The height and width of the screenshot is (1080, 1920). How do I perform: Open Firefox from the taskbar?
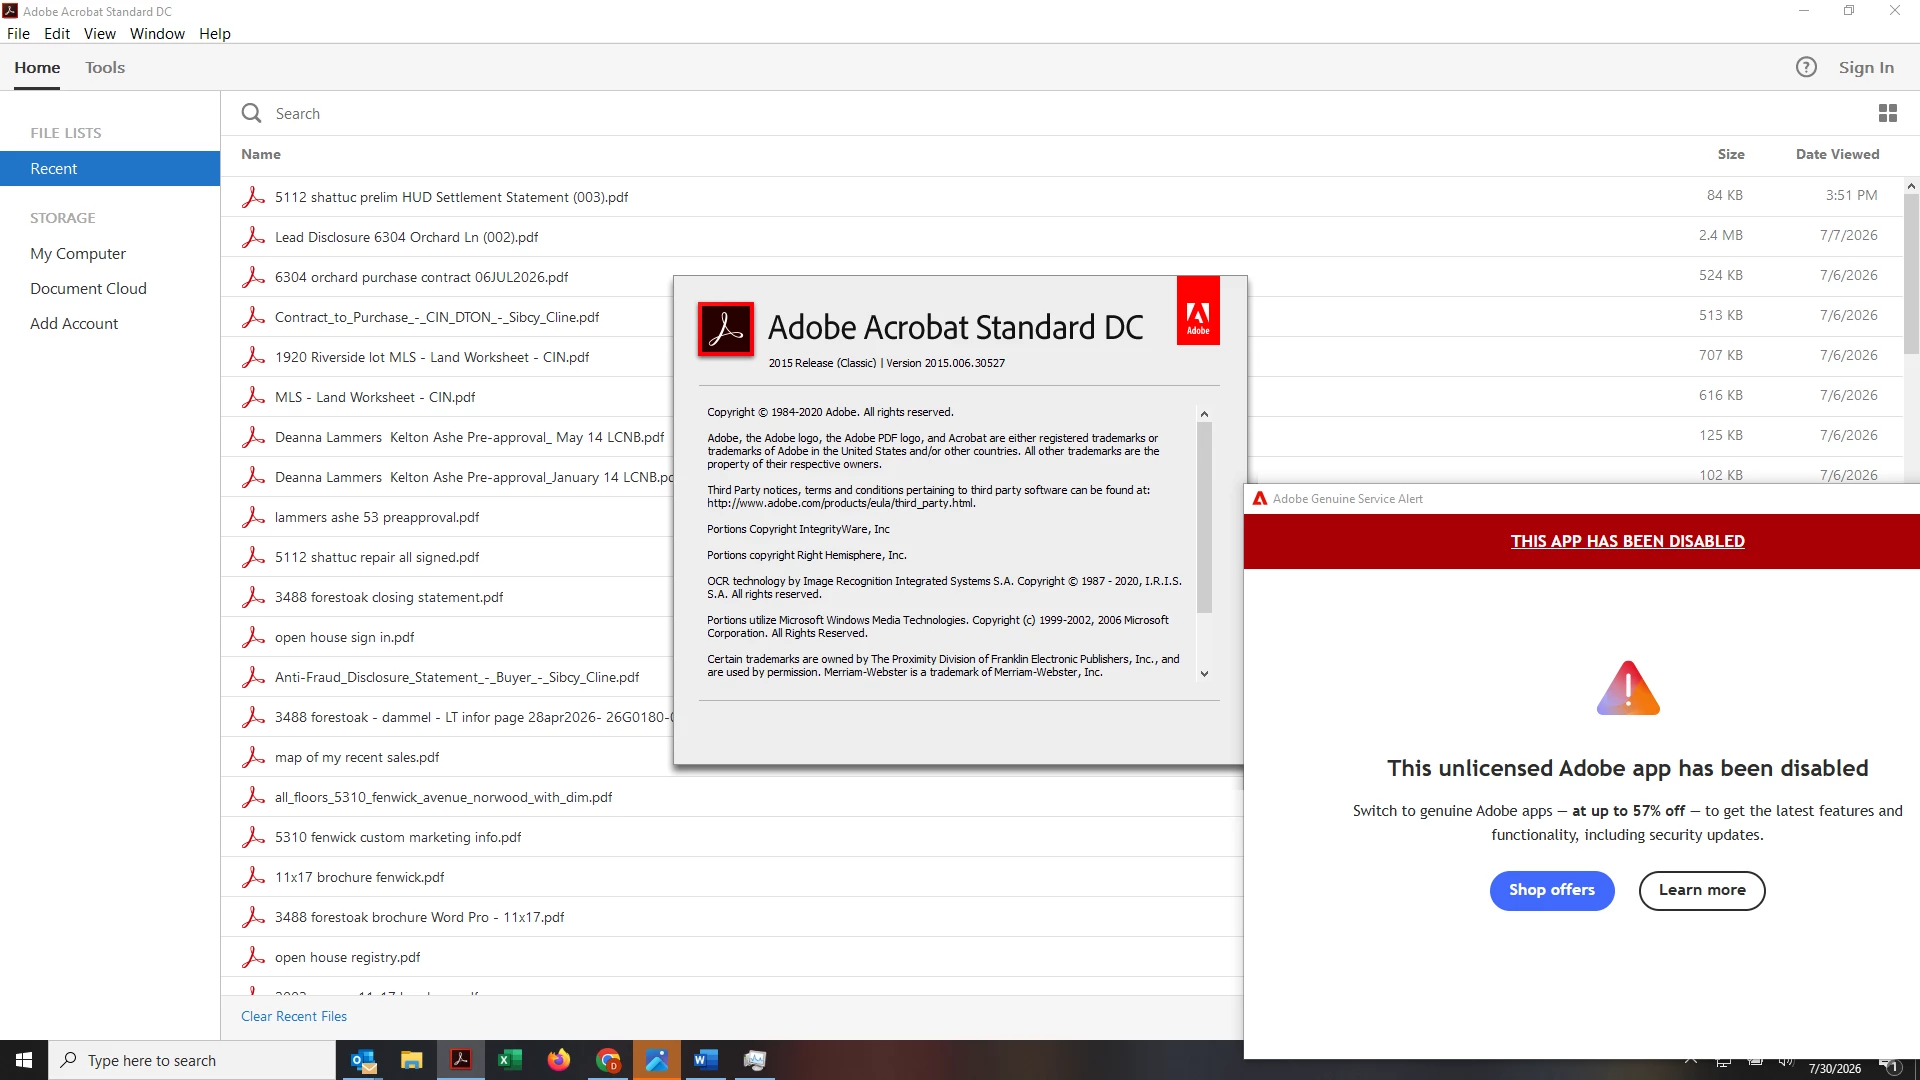[559, 1060]
